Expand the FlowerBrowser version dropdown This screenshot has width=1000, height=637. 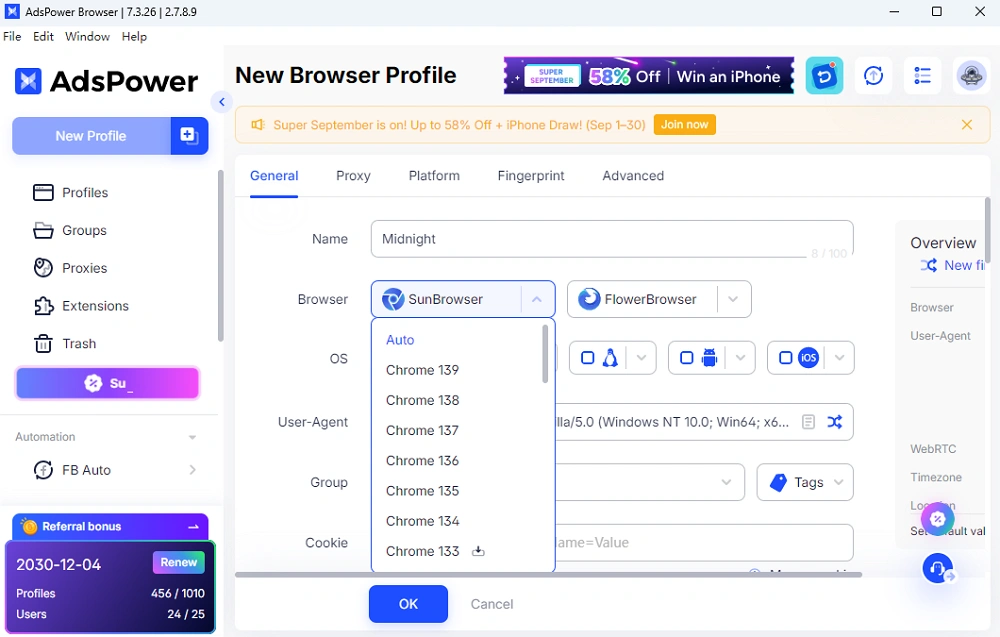(733, 299)
